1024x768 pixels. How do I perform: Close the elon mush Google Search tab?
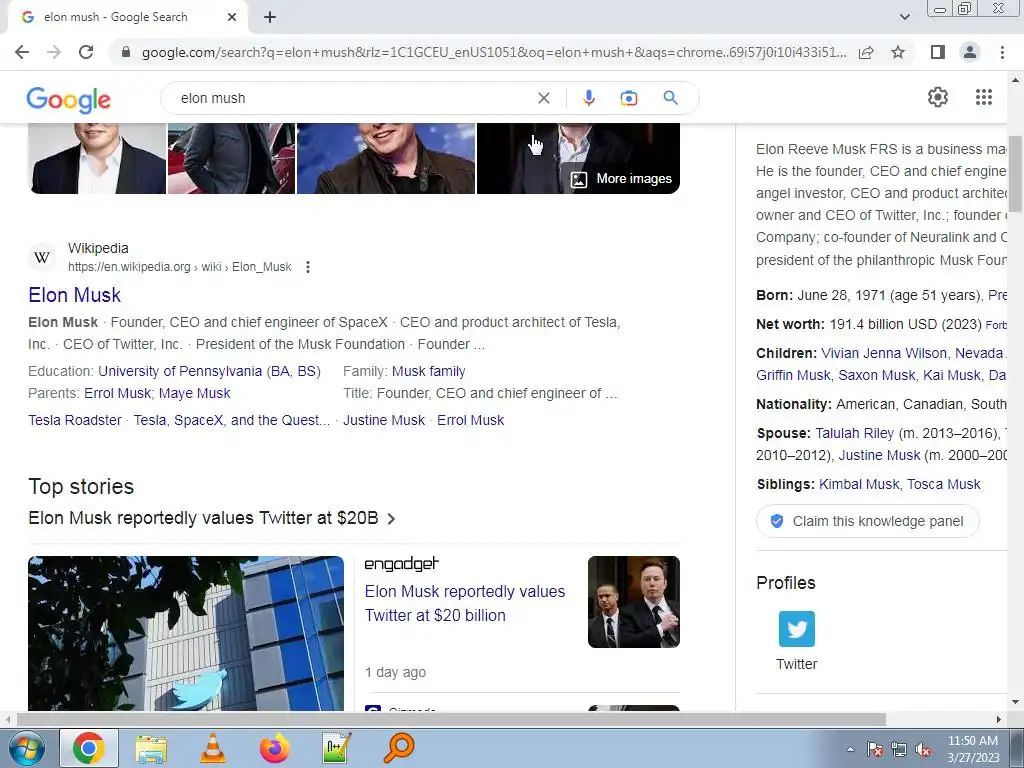pos(232,17)
